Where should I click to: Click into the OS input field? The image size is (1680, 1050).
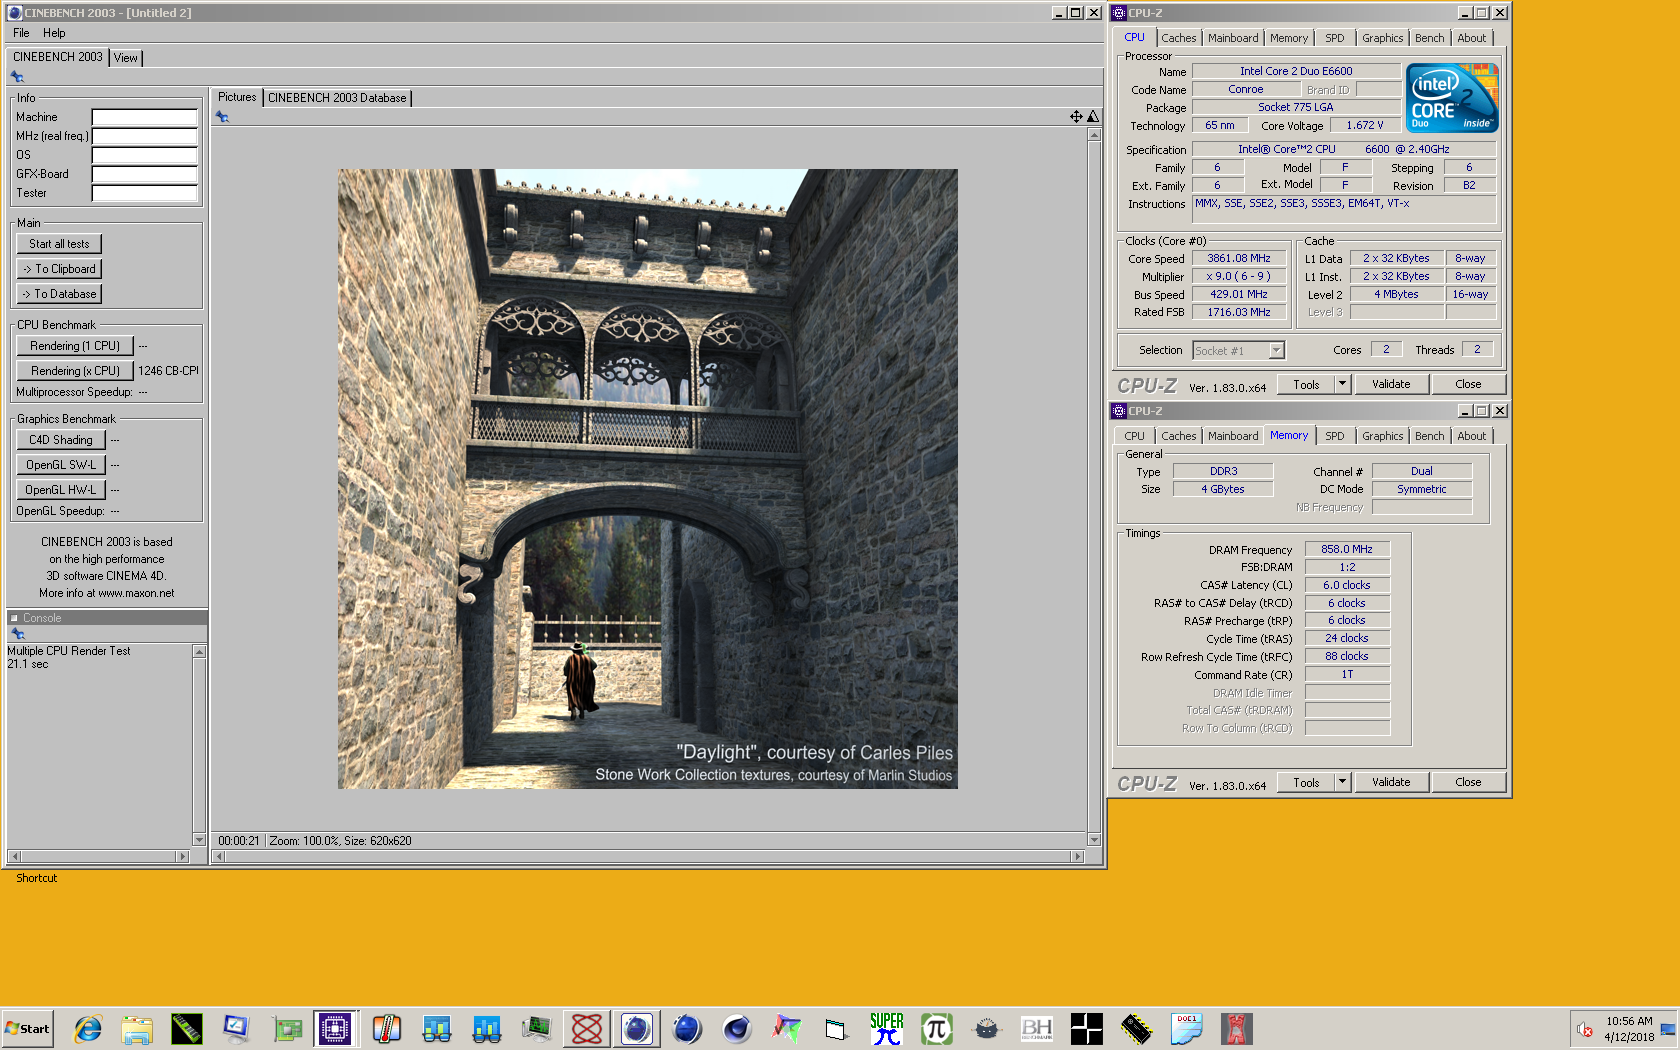click(x=144, y=155)
